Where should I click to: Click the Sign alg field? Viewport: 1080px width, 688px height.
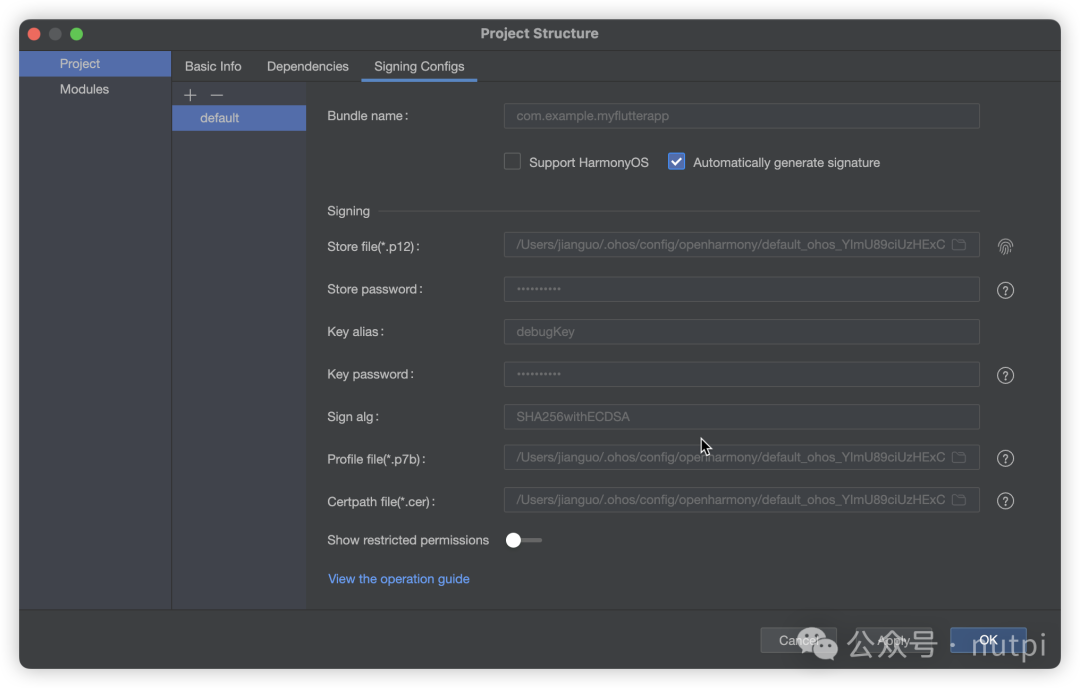[x=741, y=417]
